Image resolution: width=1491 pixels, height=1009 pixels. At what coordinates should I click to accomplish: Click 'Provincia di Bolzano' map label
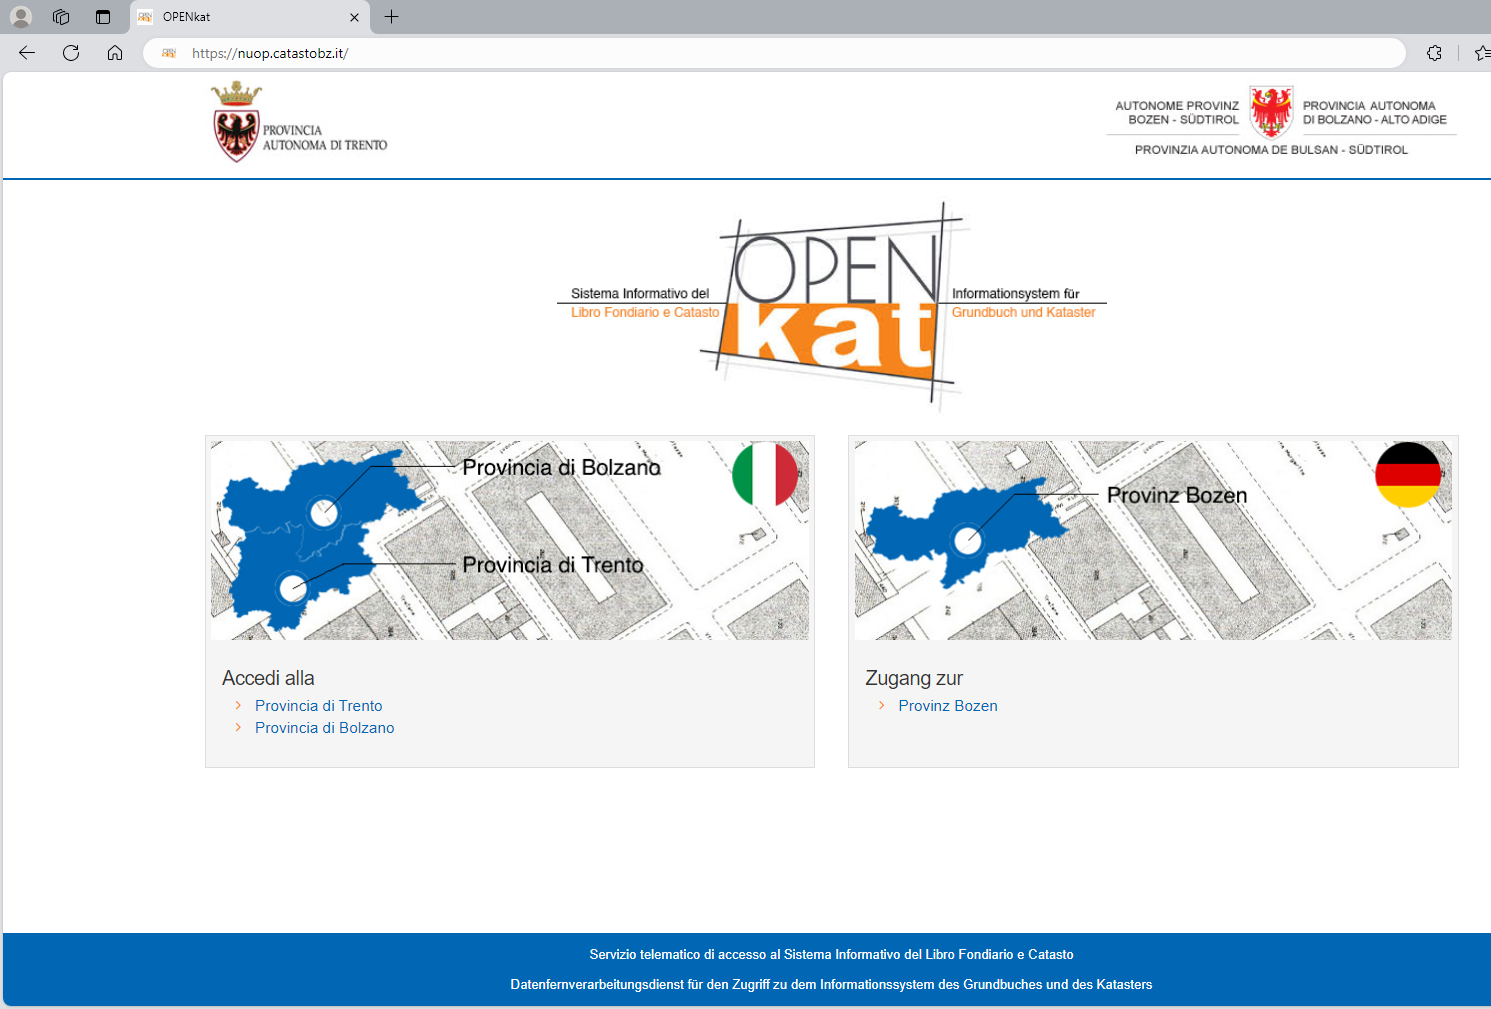point(561,468)
